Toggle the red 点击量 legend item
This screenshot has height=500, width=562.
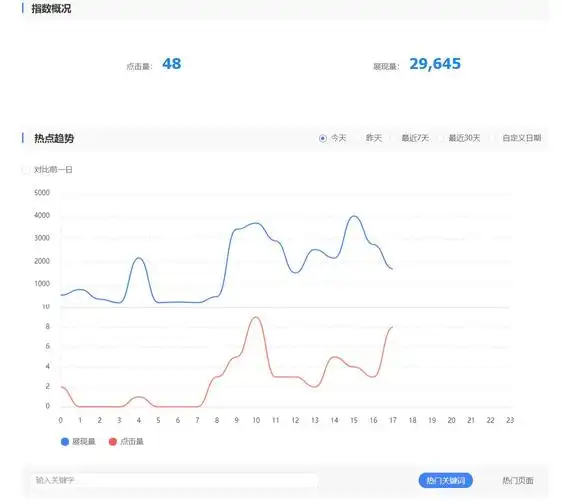[126, 442]
